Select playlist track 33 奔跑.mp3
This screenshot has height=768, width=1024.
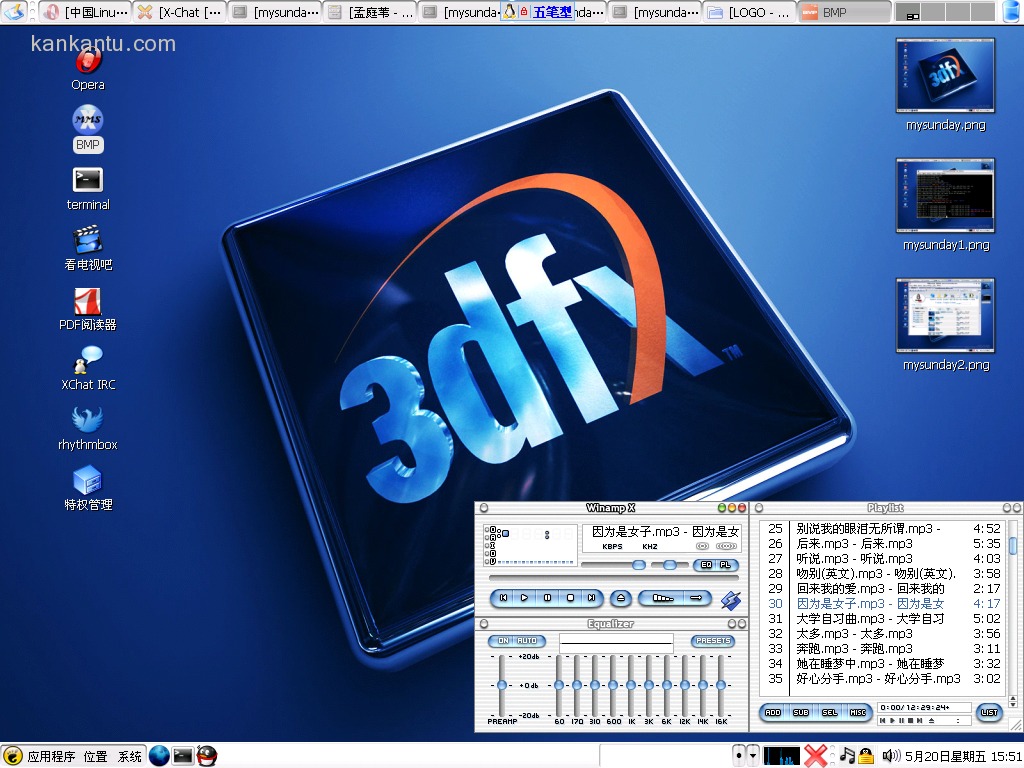pyautogui.click(x=884, y=648)
